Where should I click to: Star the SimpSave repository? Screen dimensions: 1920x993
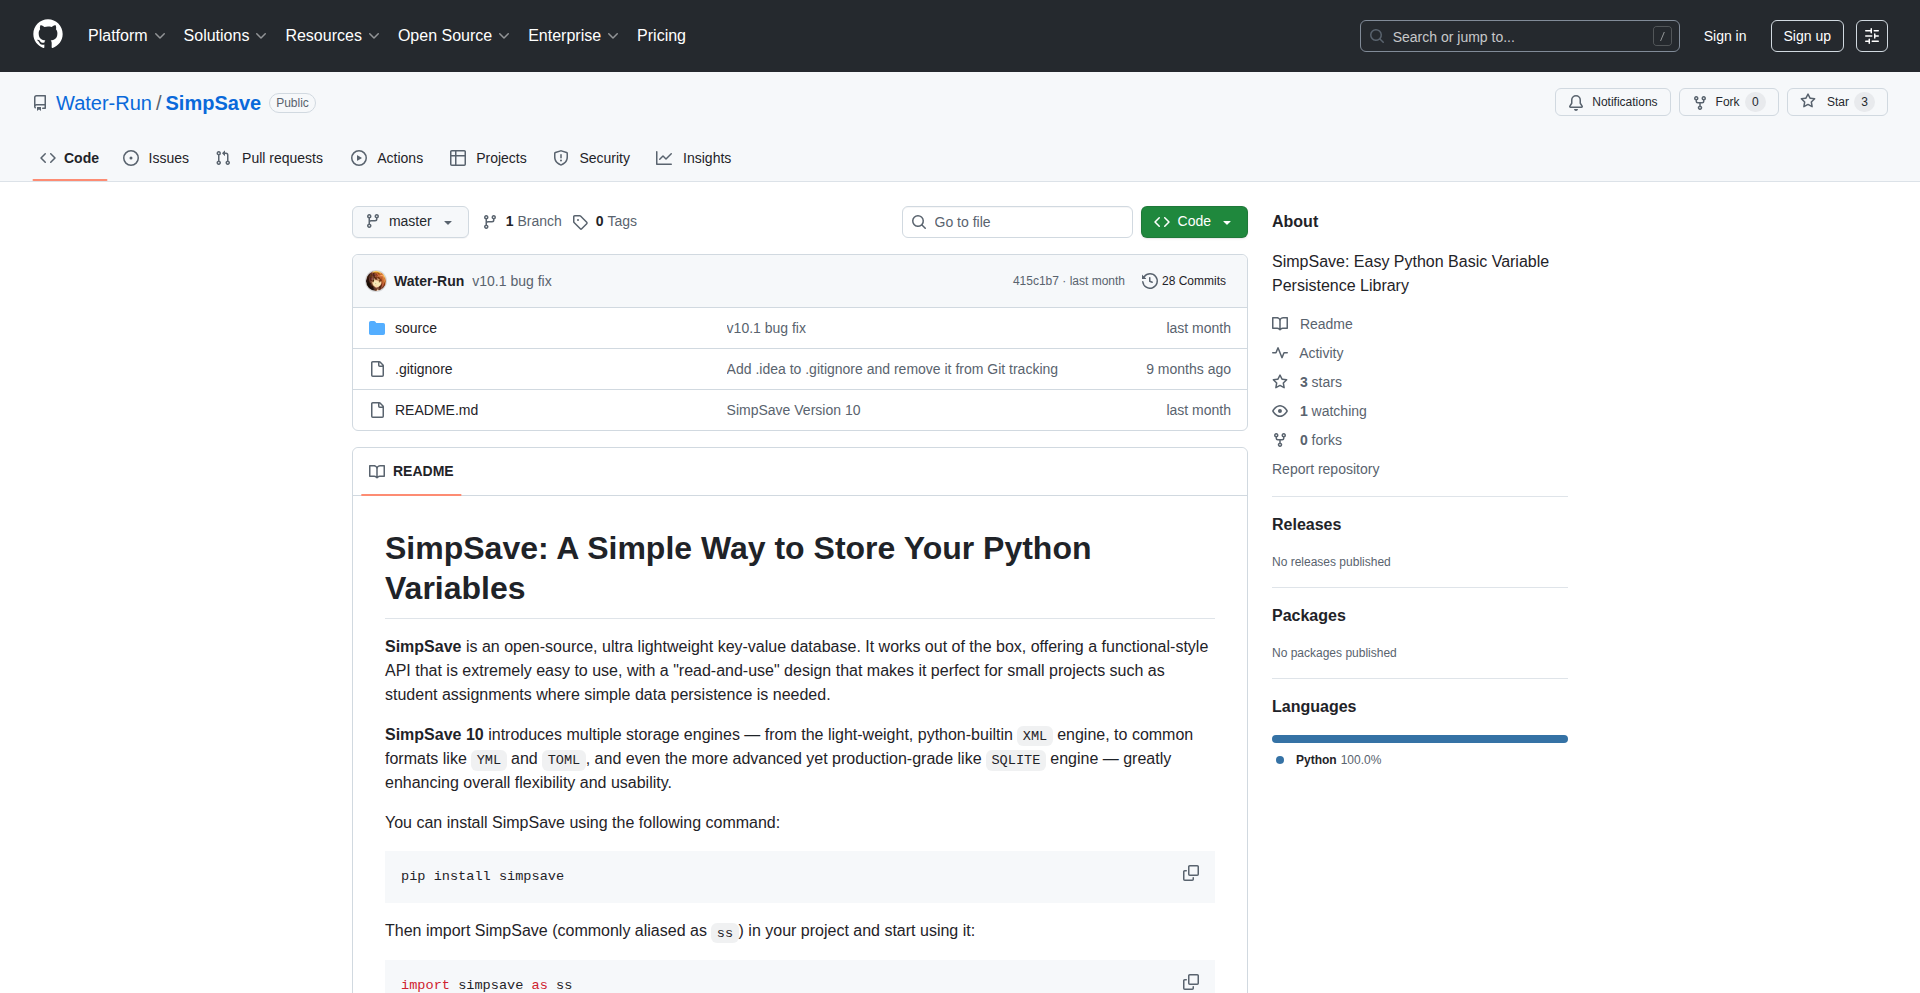tap(1836, 101)
